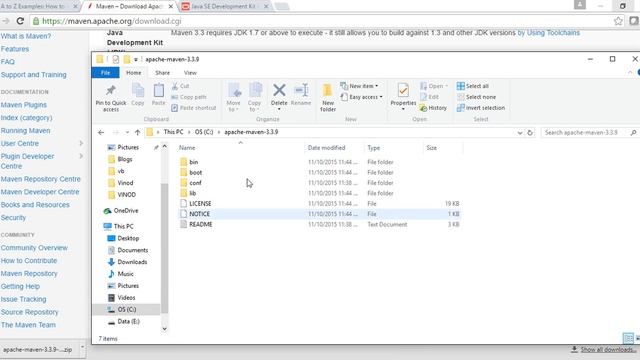Viewport: 640px width, 360px height.
Task: Click the Rename icon
Action: click(x=301, y=90)
